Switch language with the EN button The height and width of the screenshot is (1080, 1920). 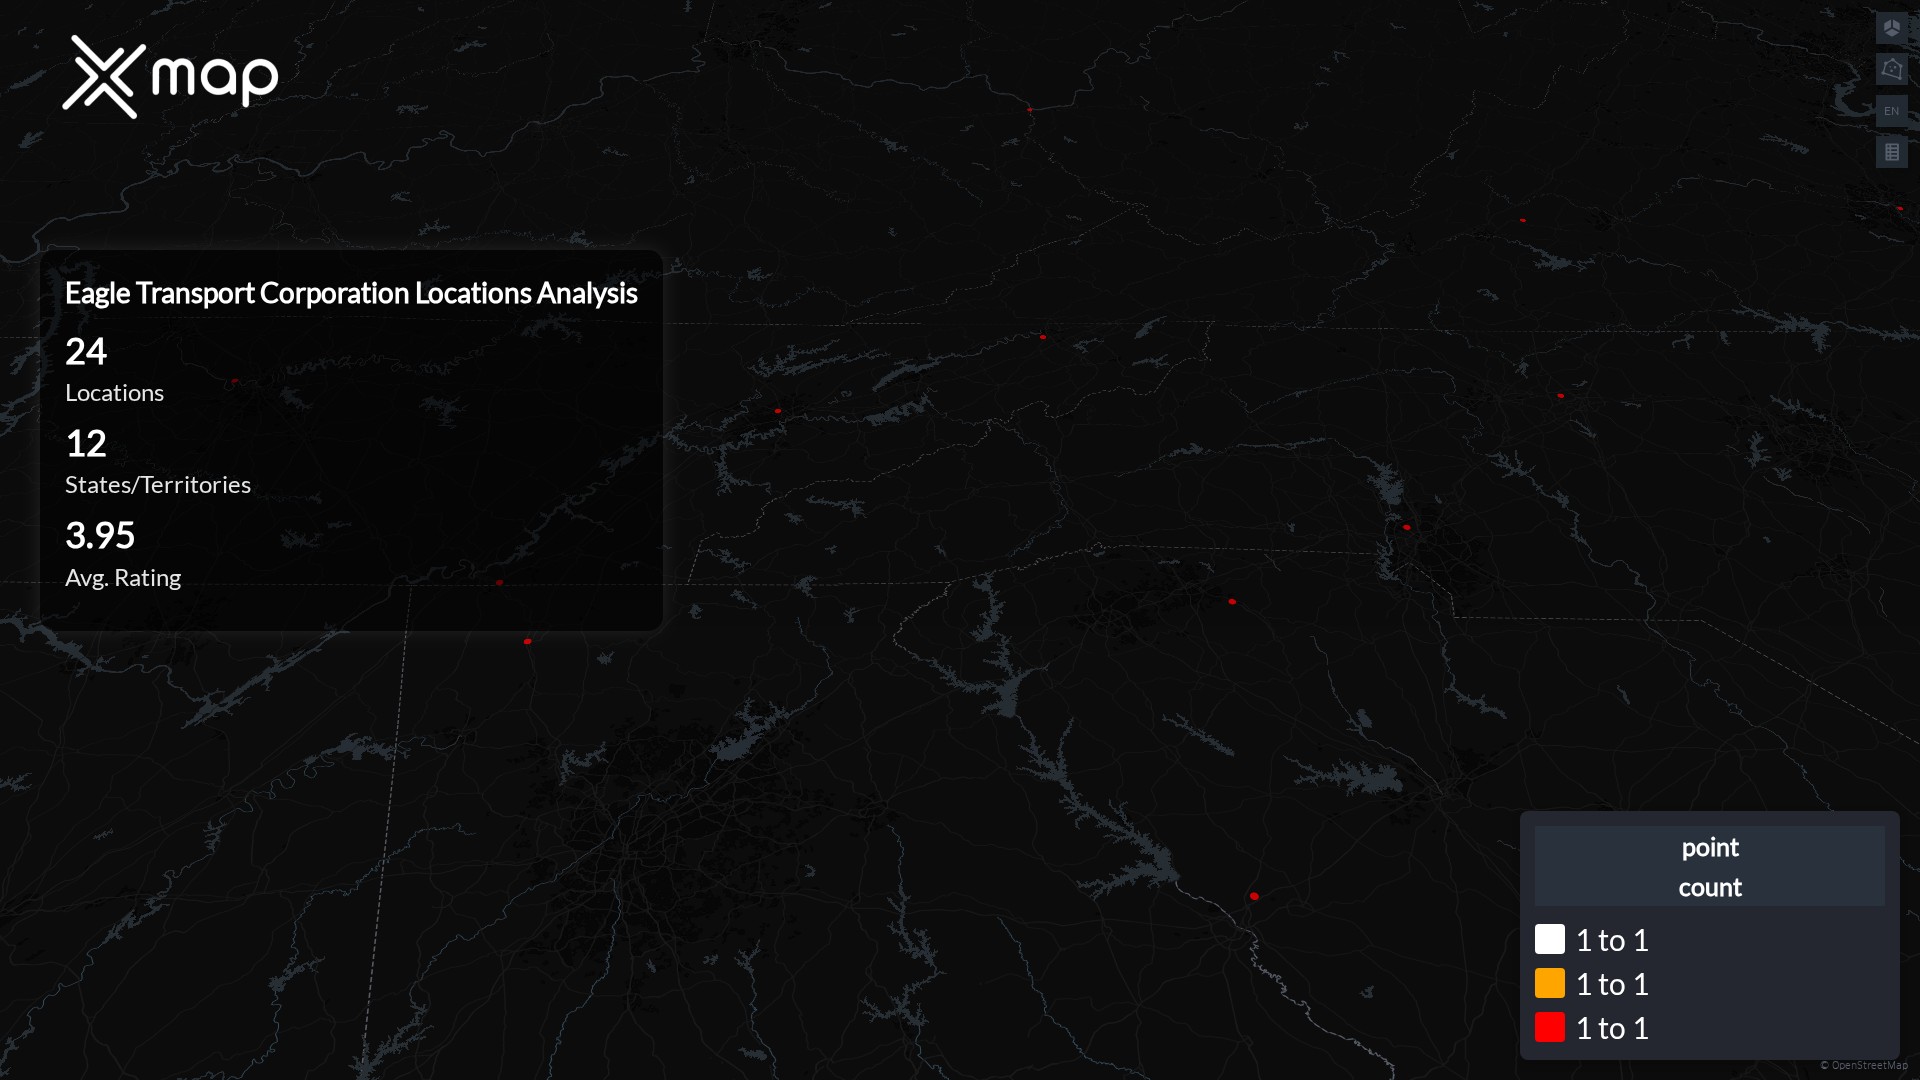click(1891, 111)
